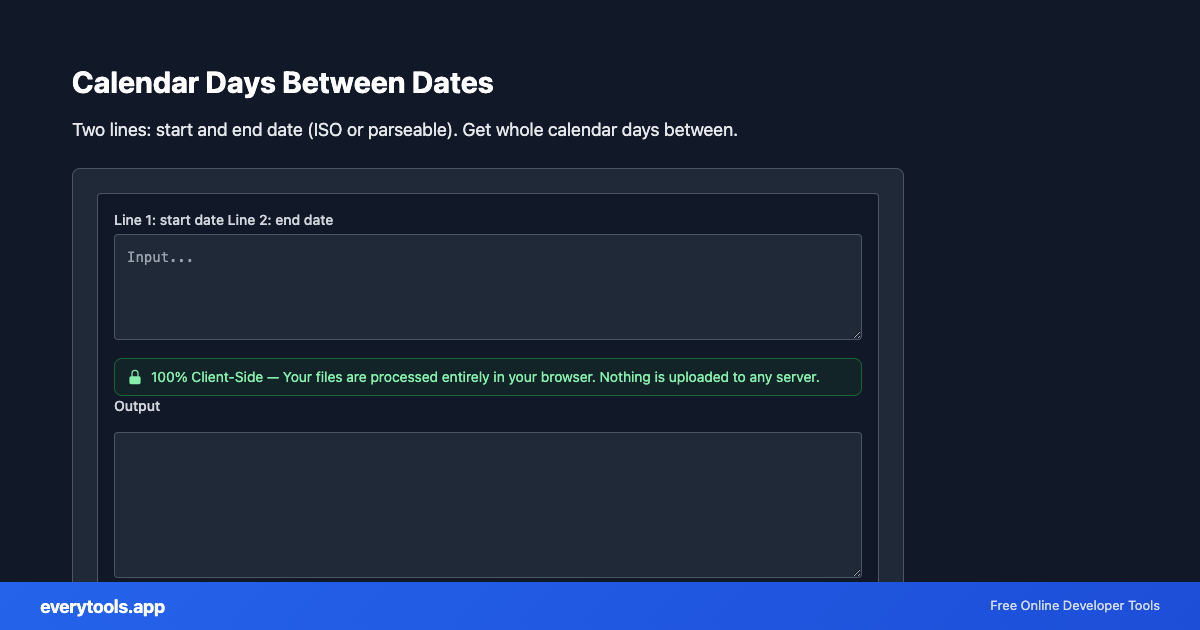Click the Calendar Days Between Dates heading
Image resolution: width=1200 pixels, height=630 pixels.
tap(283, 83)
